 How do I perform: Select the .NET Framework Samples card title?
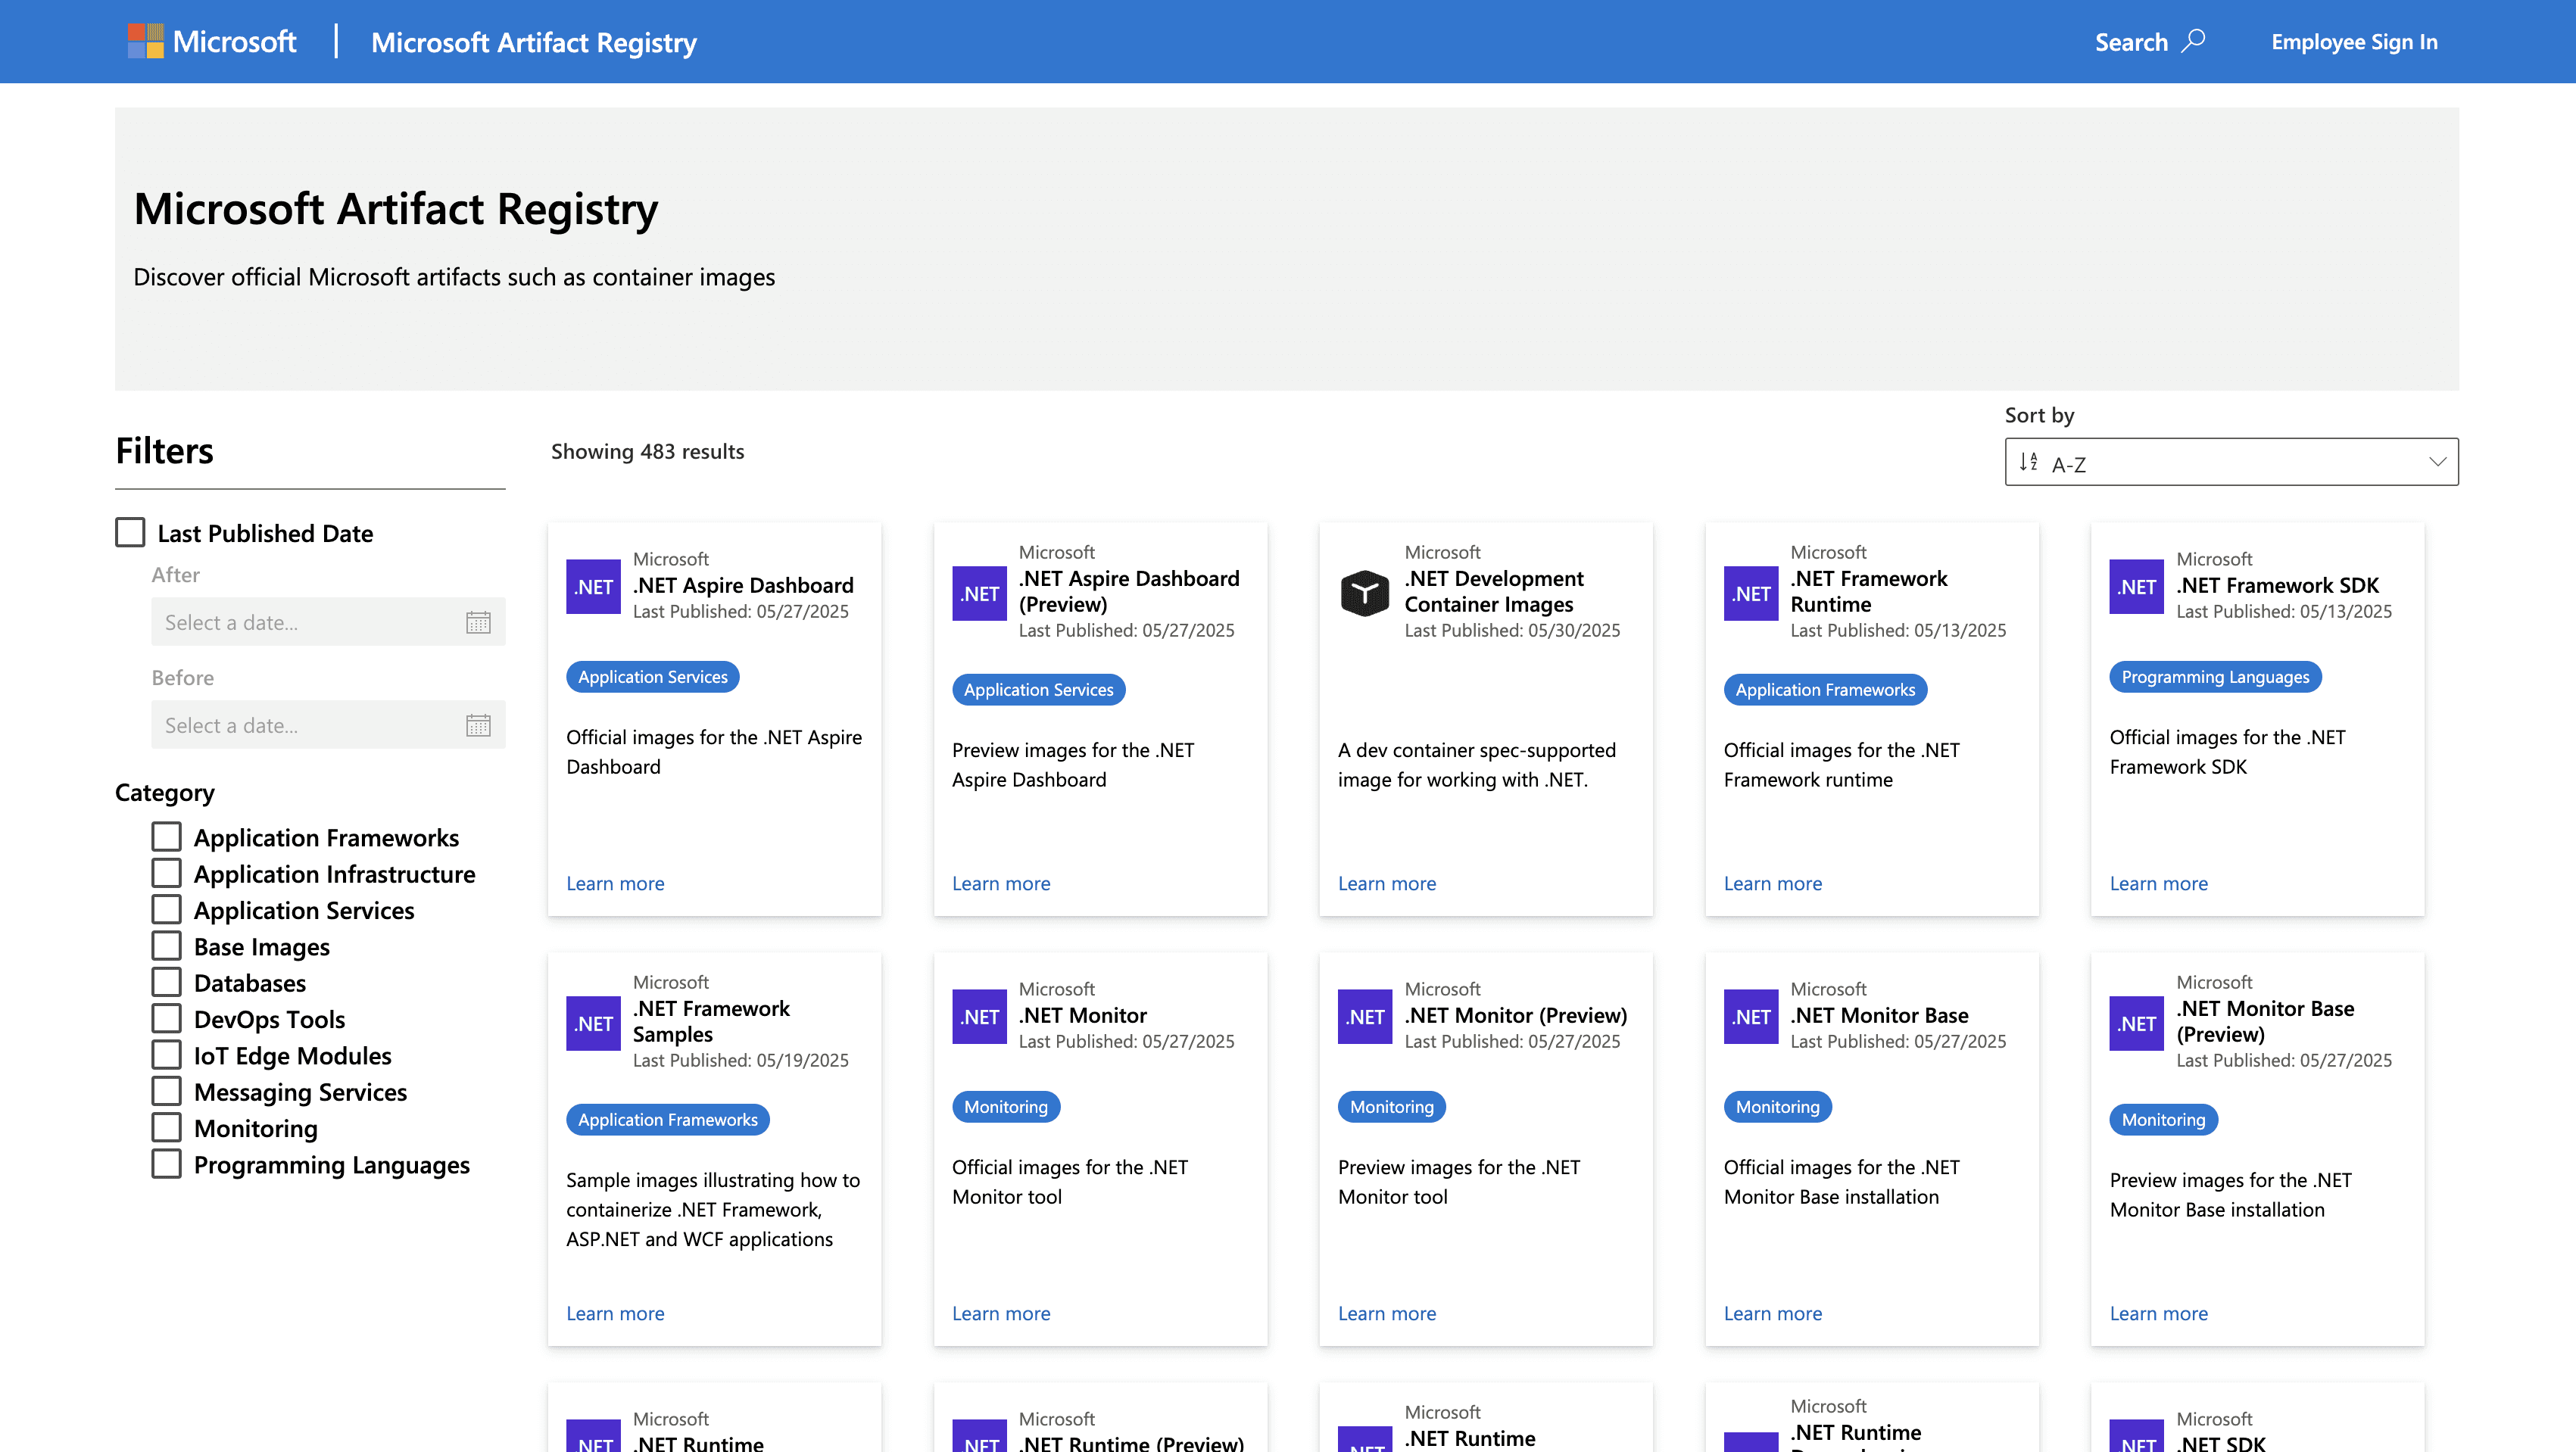pyautogui.click(x=711, y=1021)
